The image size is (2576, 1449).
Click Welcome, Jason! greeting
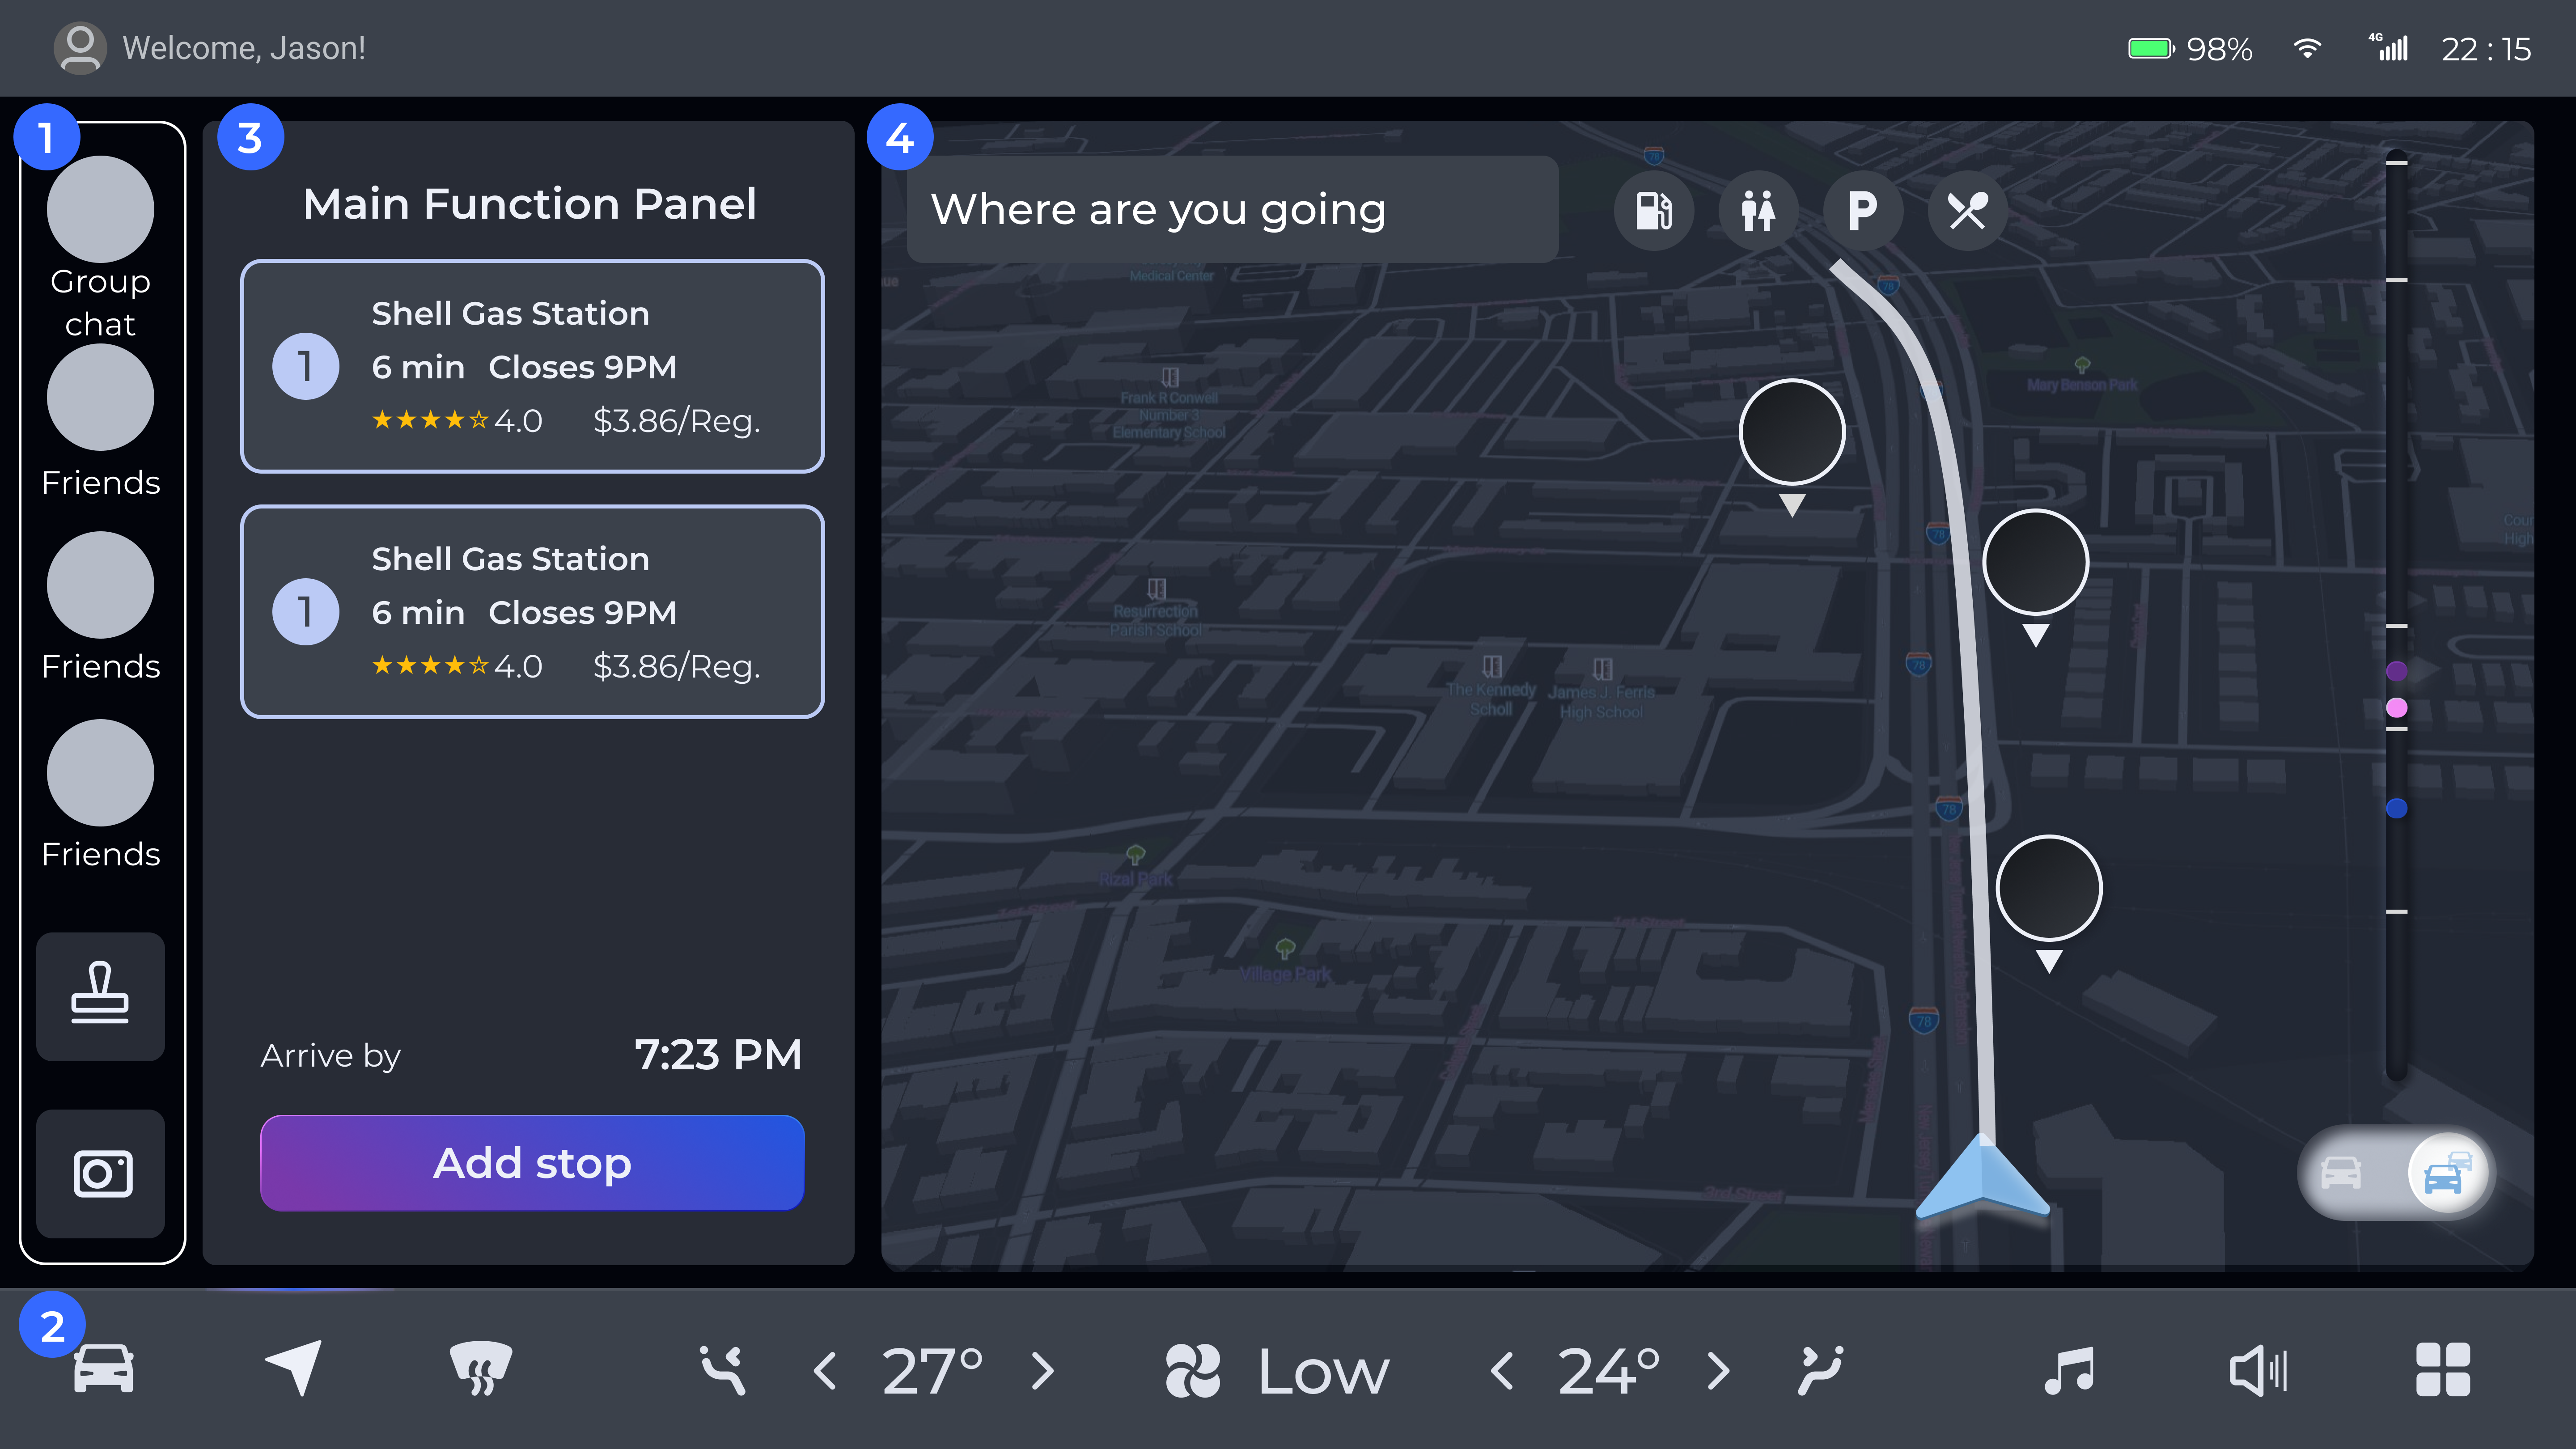[x=244, y=48]
